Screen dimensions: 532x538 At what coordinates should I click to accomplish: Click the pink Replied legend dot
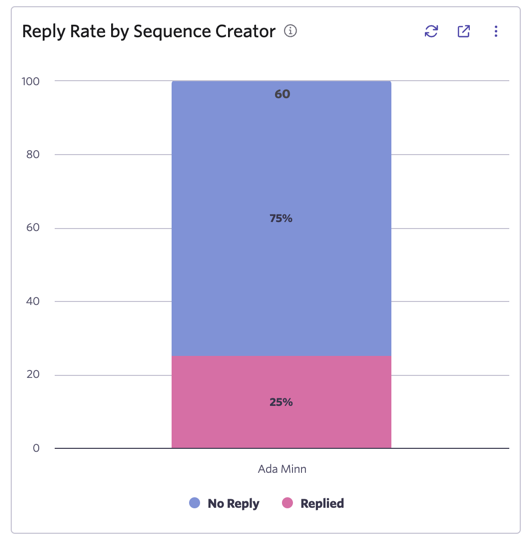tap(287, 503)
